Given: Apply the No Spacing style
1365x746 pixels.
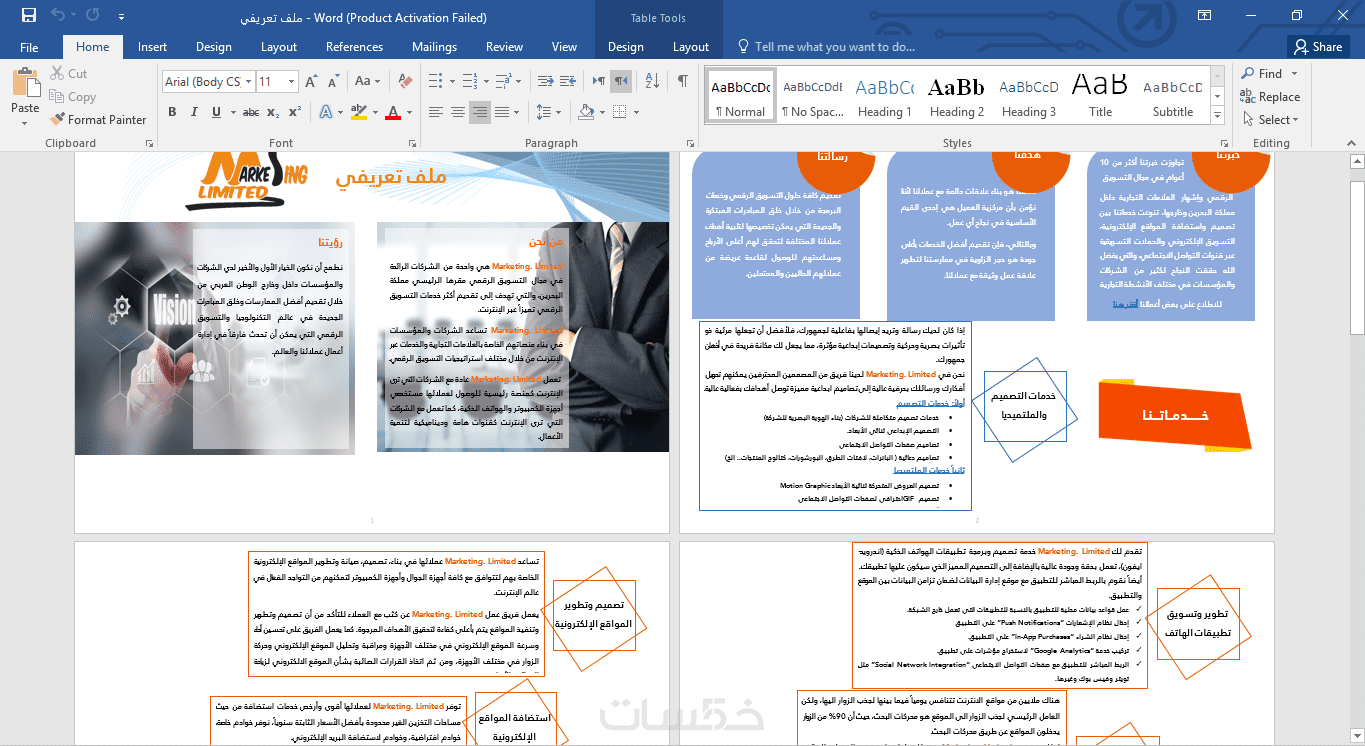Looking at the screenshot, I should click(x=812, y=97).
